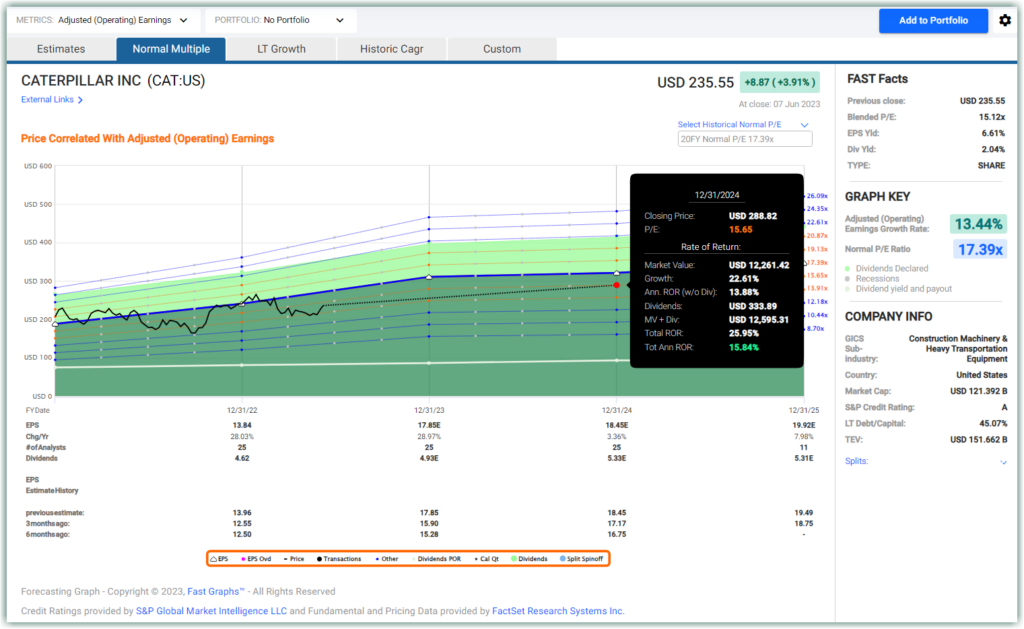Open the settings gear icon
1024x629 pixels.
pos(1005,20)
